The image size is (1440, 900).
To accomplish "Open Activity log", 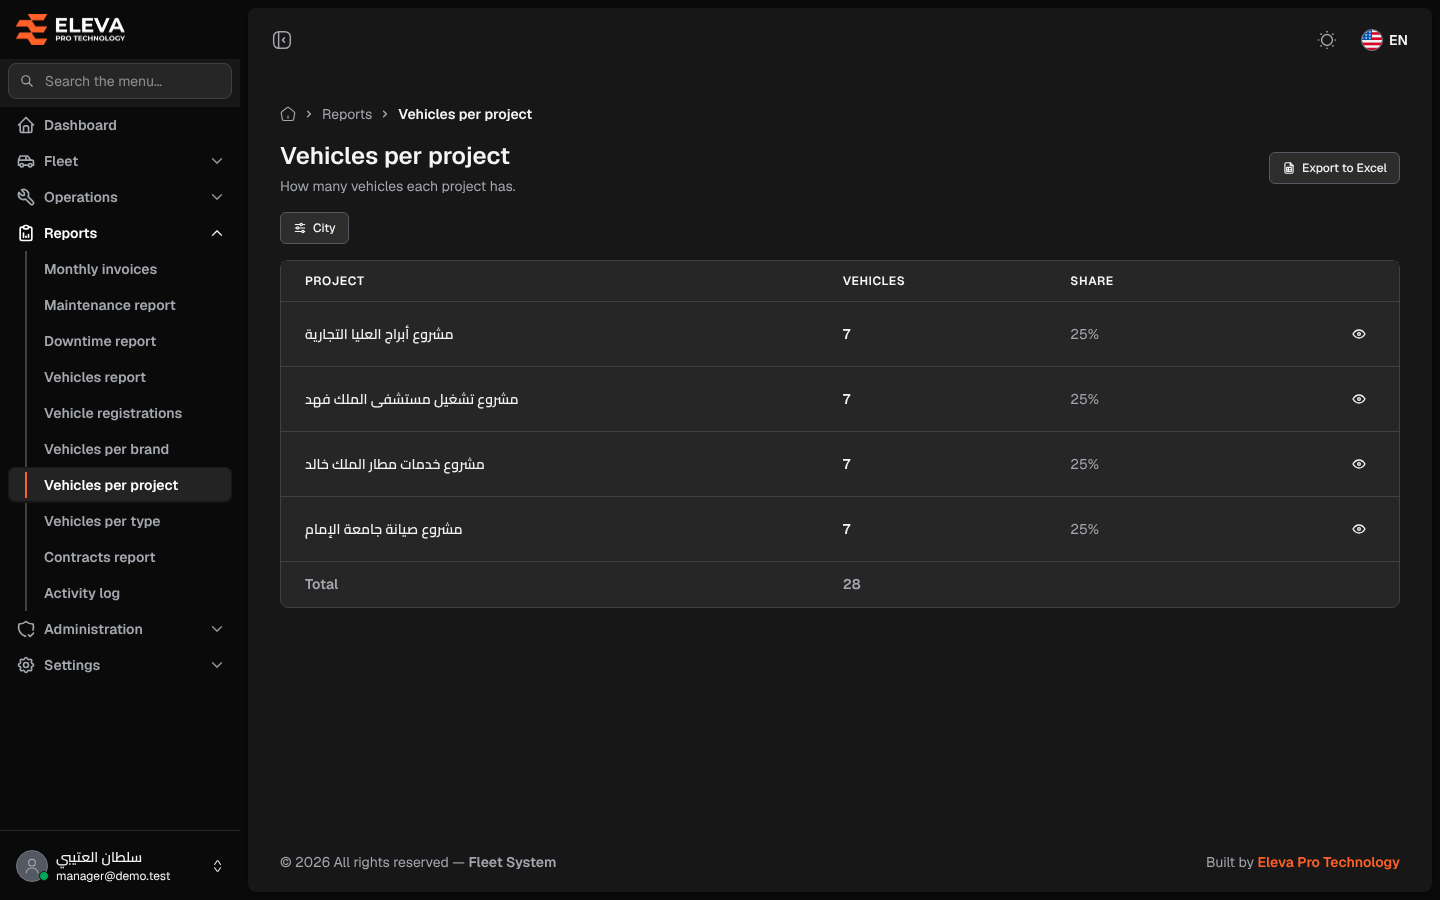I will (x=82, y=593).
